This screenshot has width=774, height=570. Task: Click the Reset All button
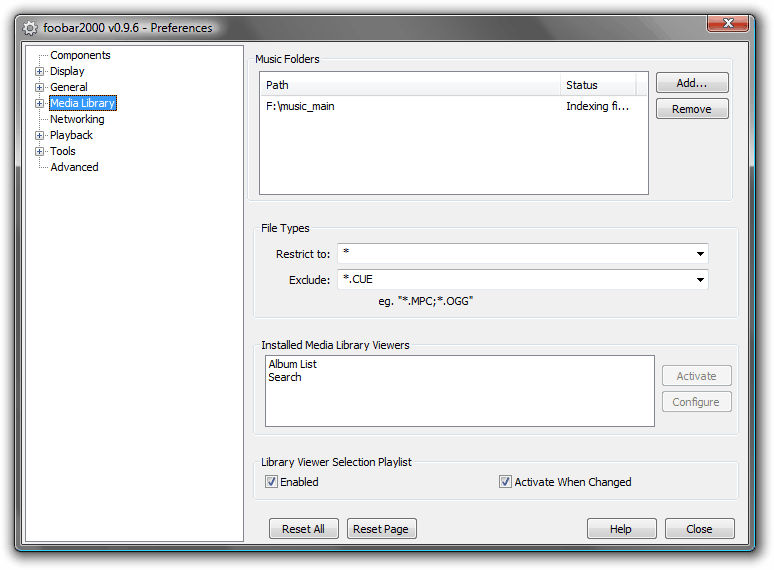[x=304, y=529]
